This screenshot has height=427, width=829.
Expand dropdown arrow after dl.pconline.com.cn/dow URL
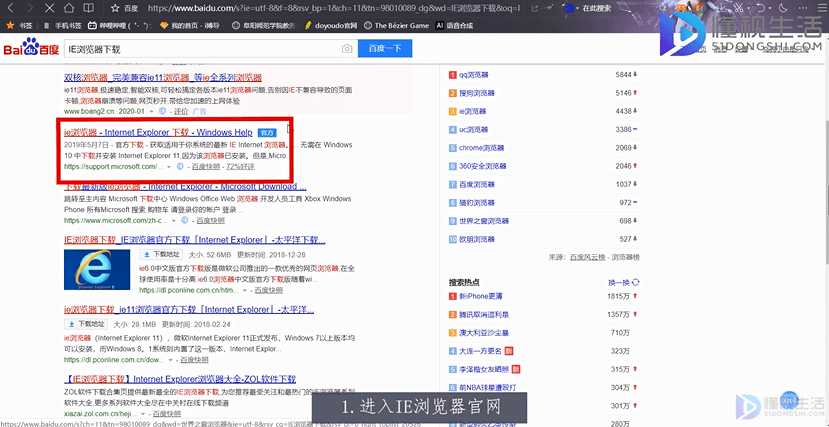(170, 360)
